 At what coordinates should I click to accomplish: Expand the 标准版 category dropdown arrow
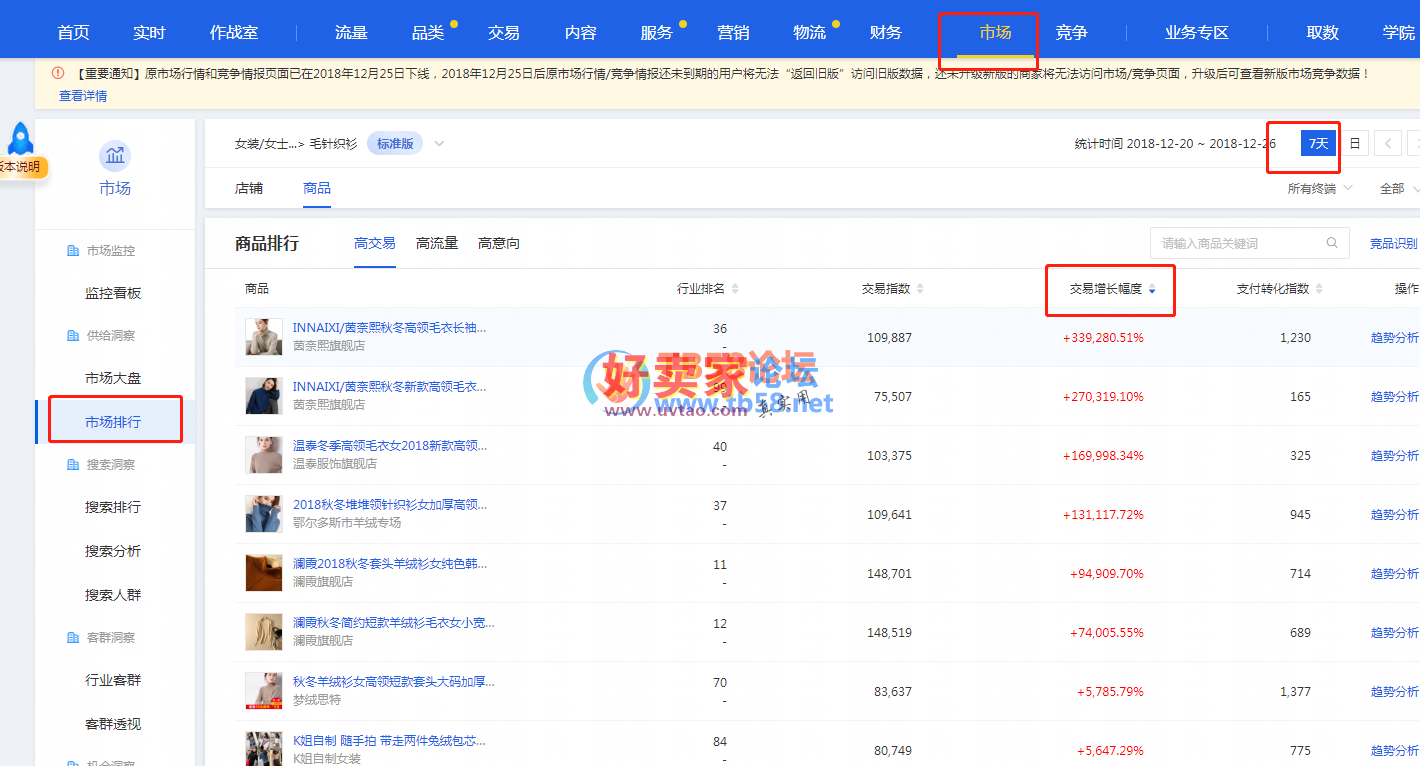click(439, 144)
